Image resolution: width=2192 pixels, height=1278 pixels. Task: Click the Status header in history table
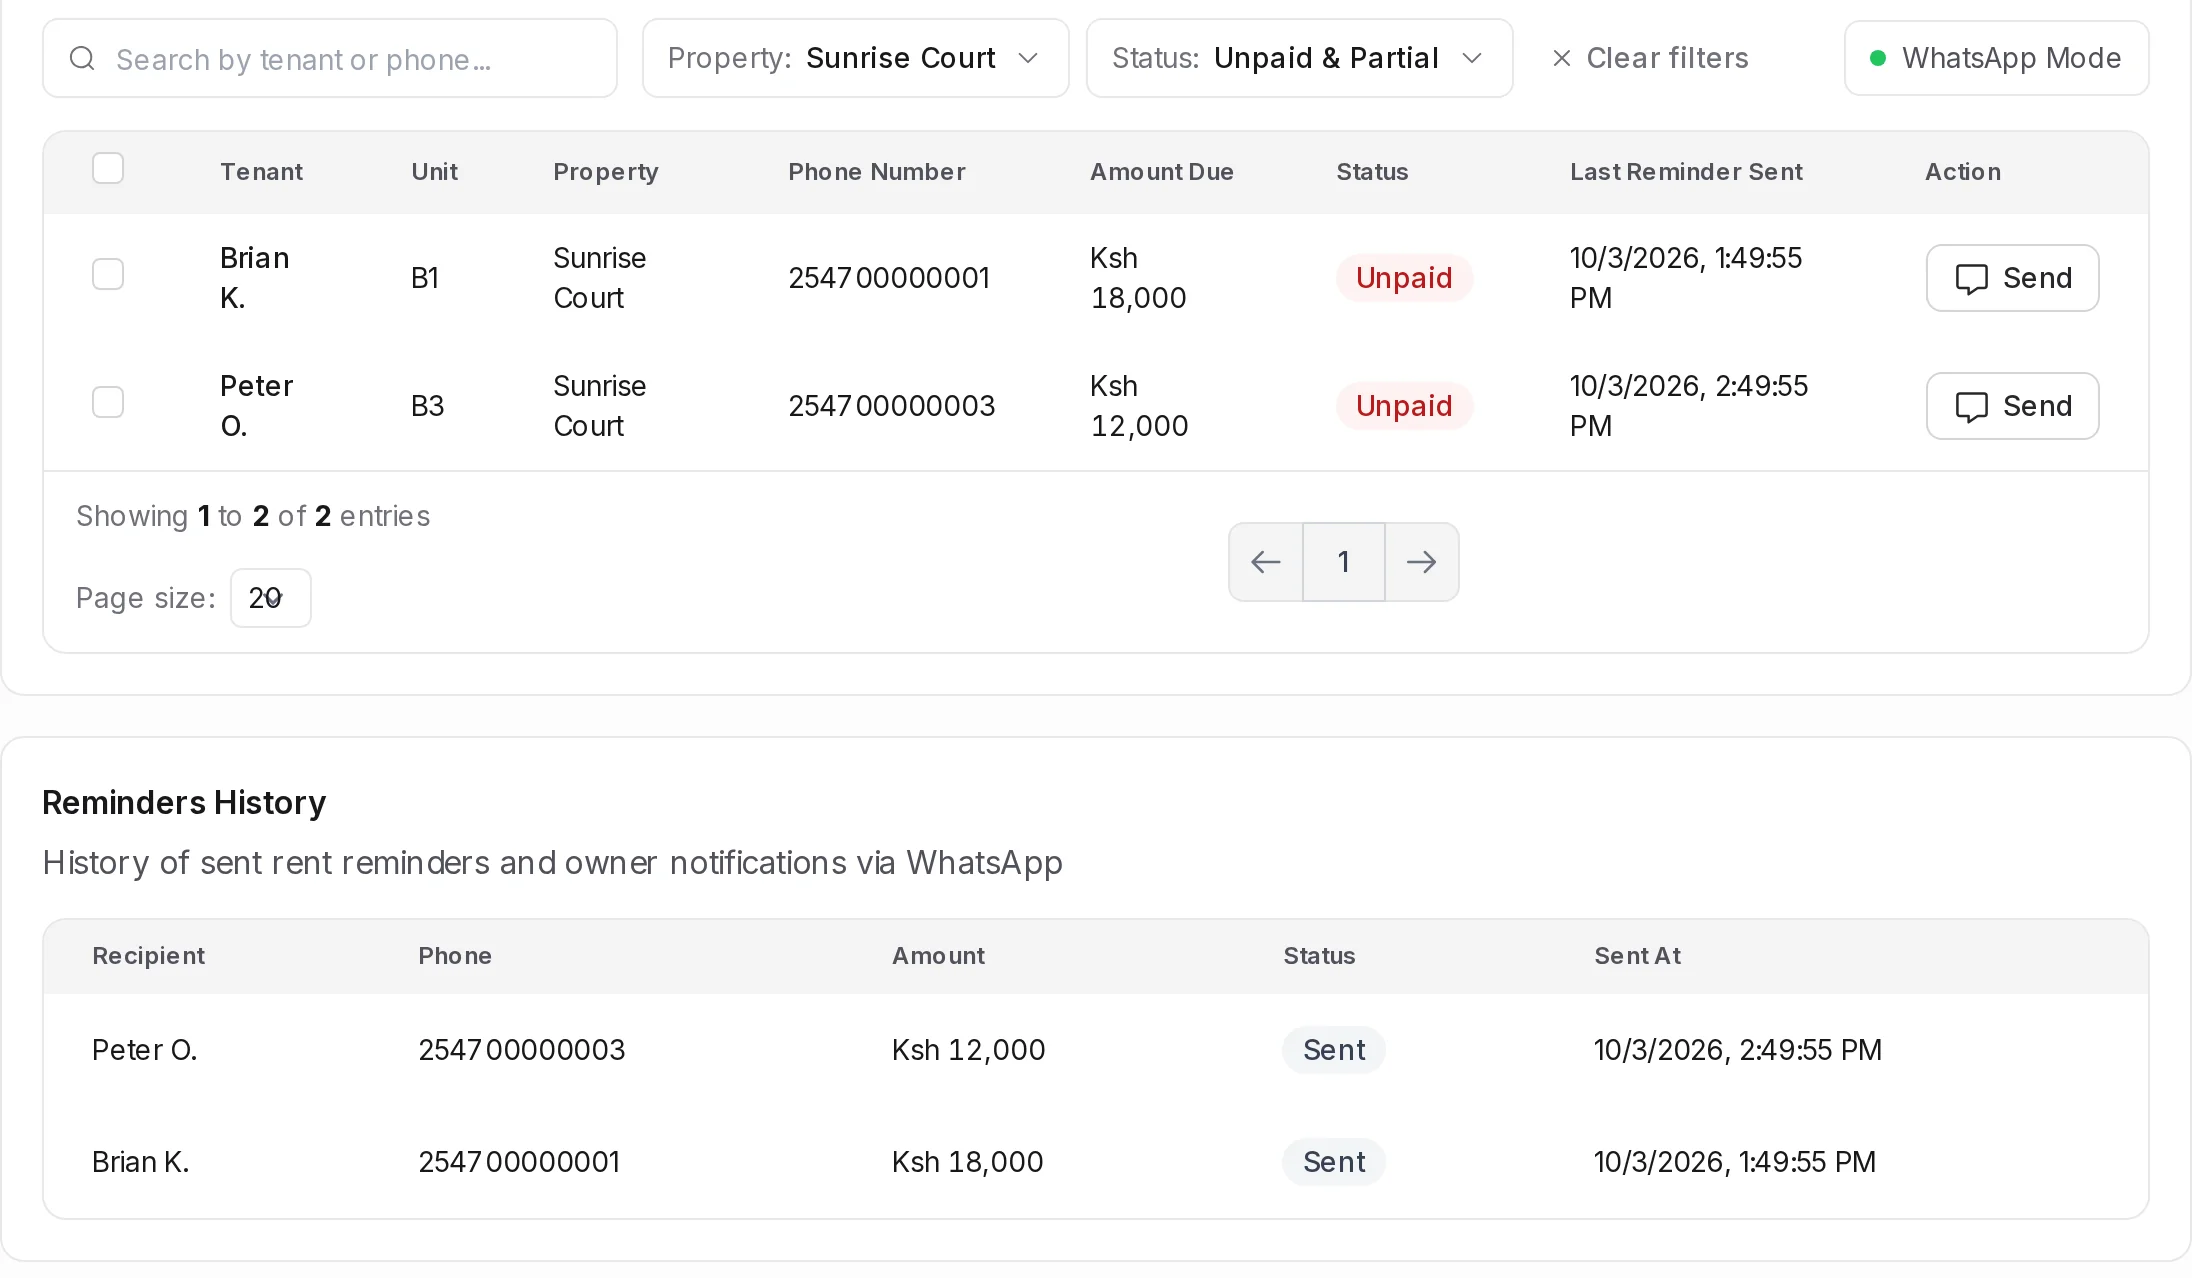[x=1319, y=956]
